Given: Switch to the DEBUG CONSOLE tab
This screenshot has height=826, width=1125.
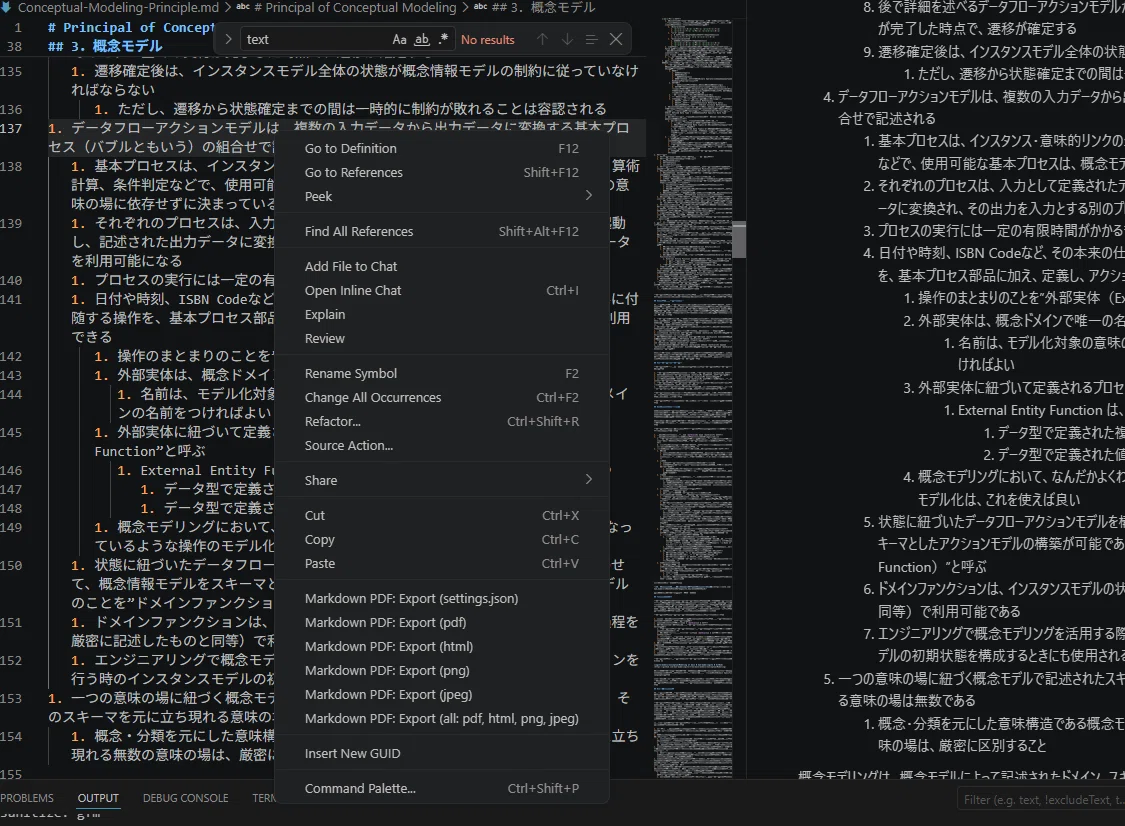Looking at the screenshot, I should tap(186, 798).
